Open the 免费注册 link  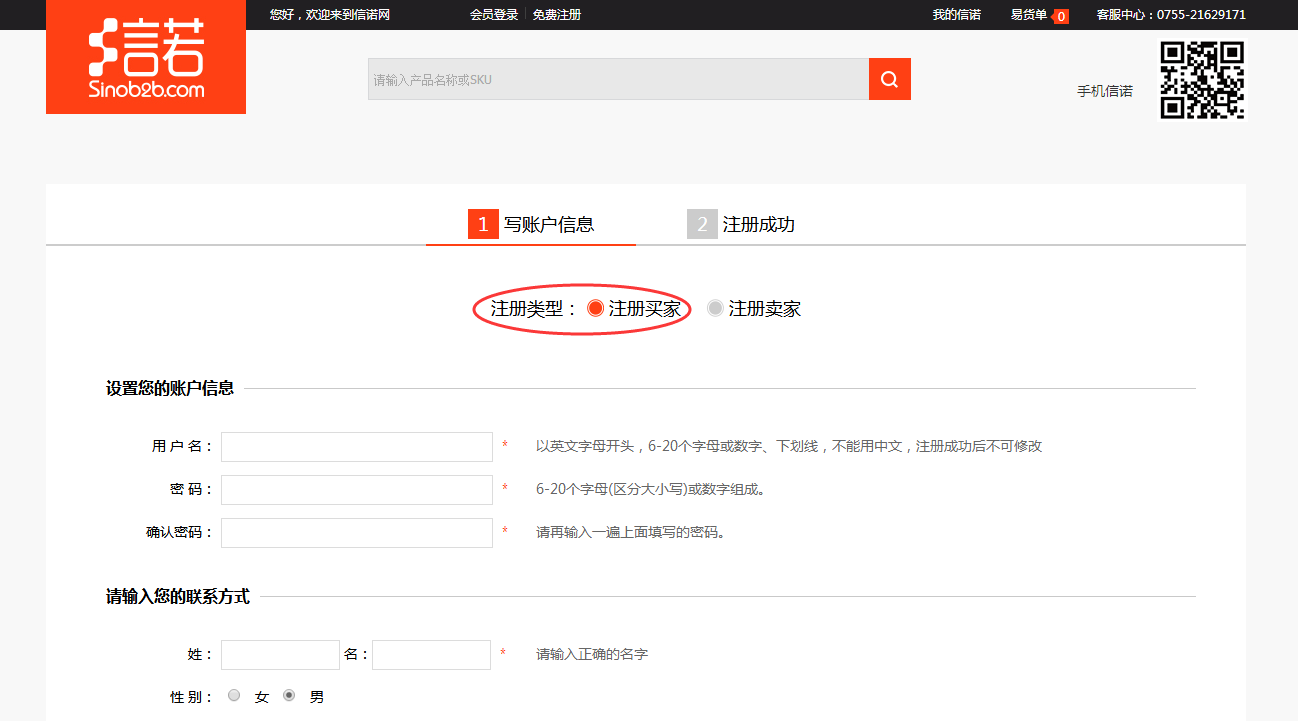pyautogui.click(x=557, y=15)
